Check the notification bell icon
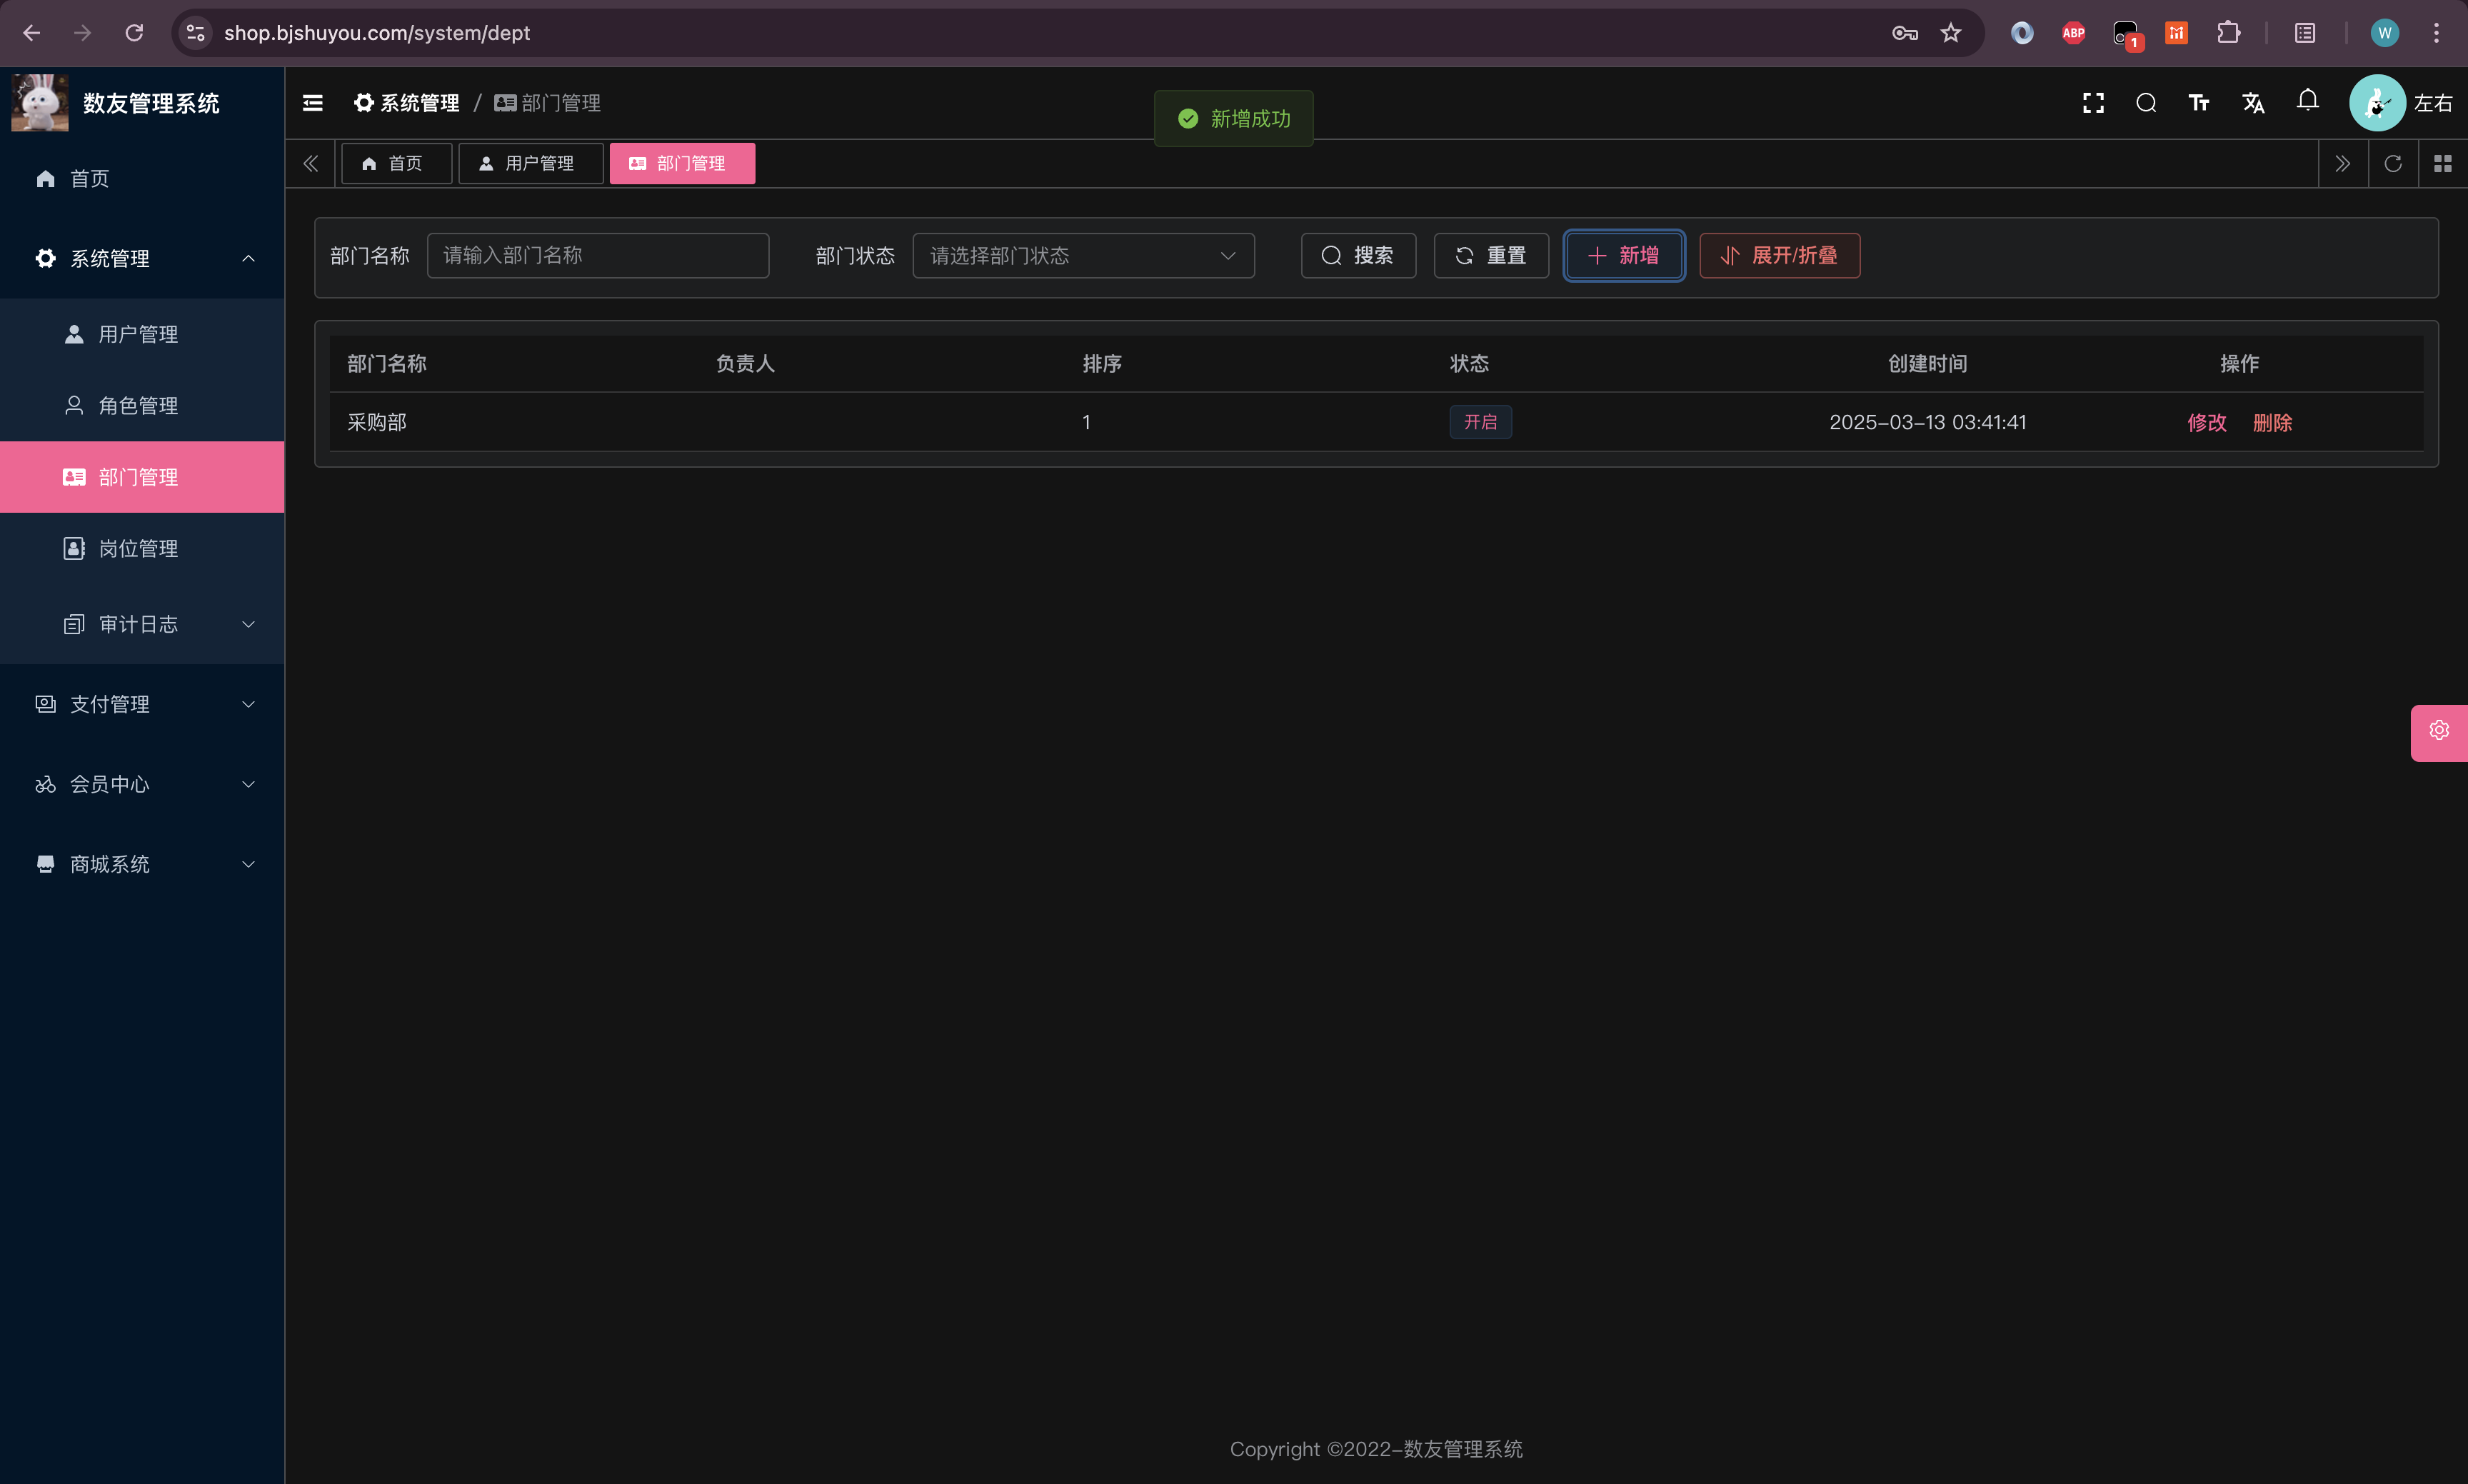The image size is (2468, 1484). [2308, 101]
